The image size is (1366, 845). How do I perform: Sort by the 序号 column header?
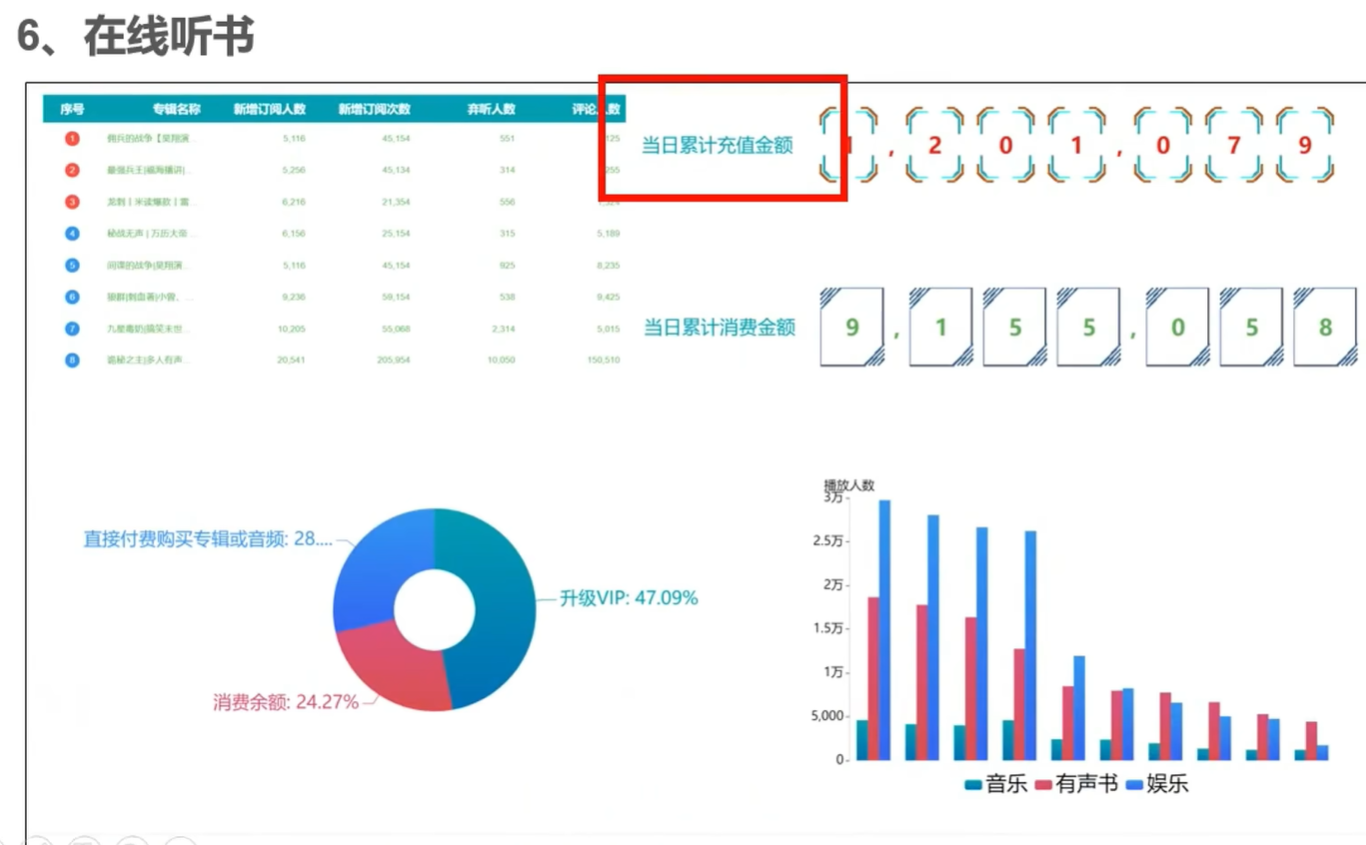(x=72, y=109)
